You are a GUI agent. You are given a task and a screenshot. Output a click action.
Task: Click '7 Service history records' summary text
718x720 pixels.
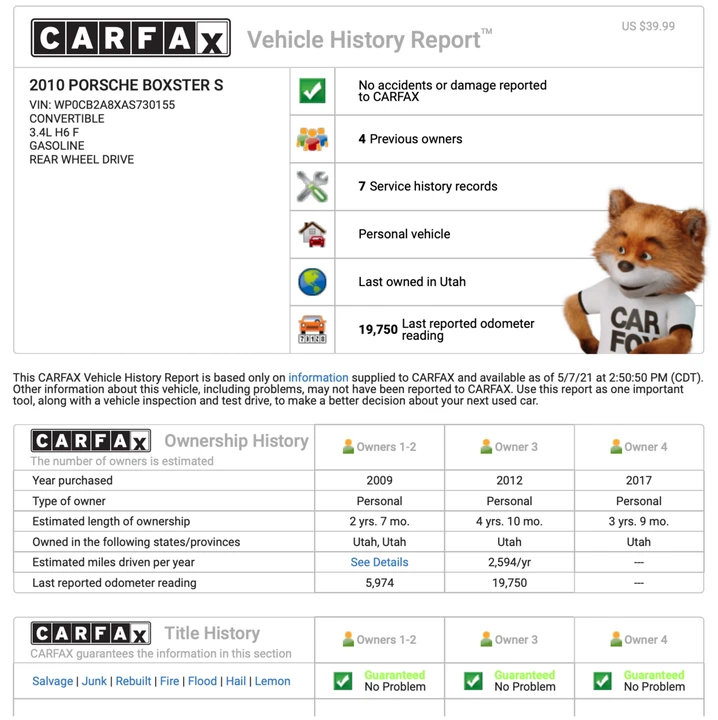[428, 186]
